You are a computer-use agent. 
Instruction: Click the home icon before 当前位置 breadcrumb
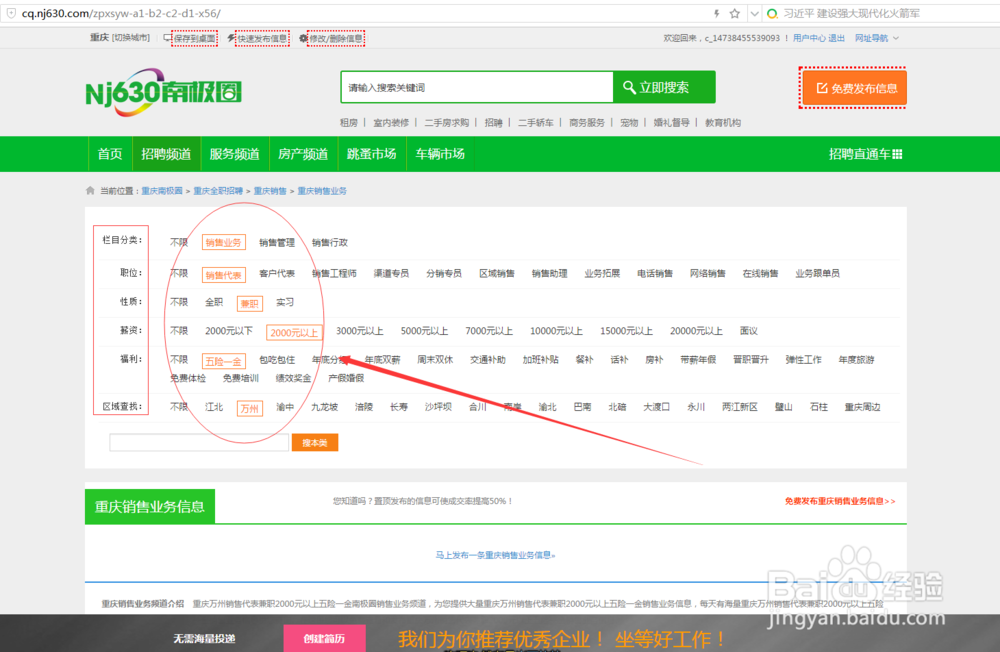90,188
